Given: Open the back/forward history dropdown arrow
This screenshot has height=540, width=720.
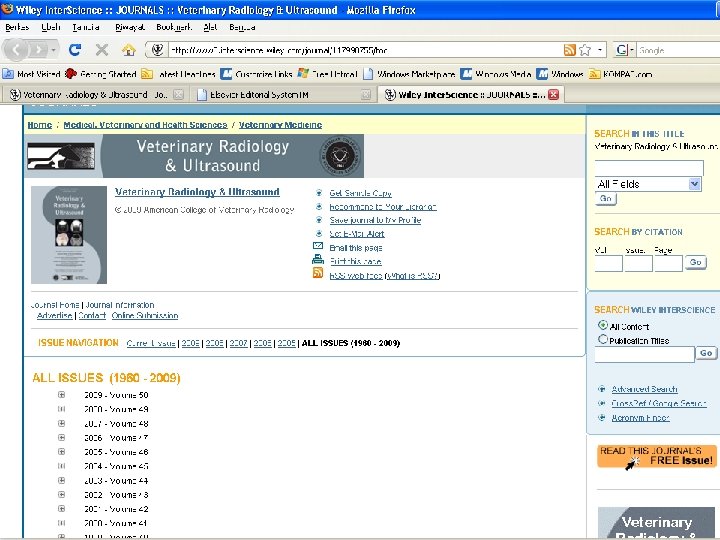Looking at the screenshot, I should click(x=54, y=49).
